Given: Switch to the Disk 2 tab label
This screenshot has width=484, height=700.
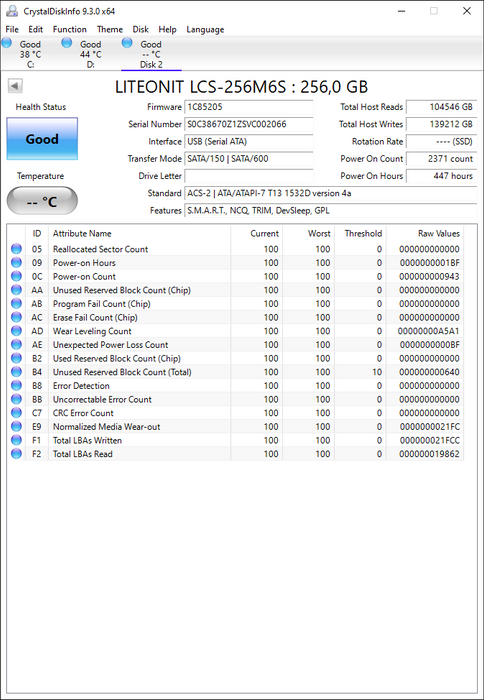Looking at the screenshot, I should pos(151,64).
